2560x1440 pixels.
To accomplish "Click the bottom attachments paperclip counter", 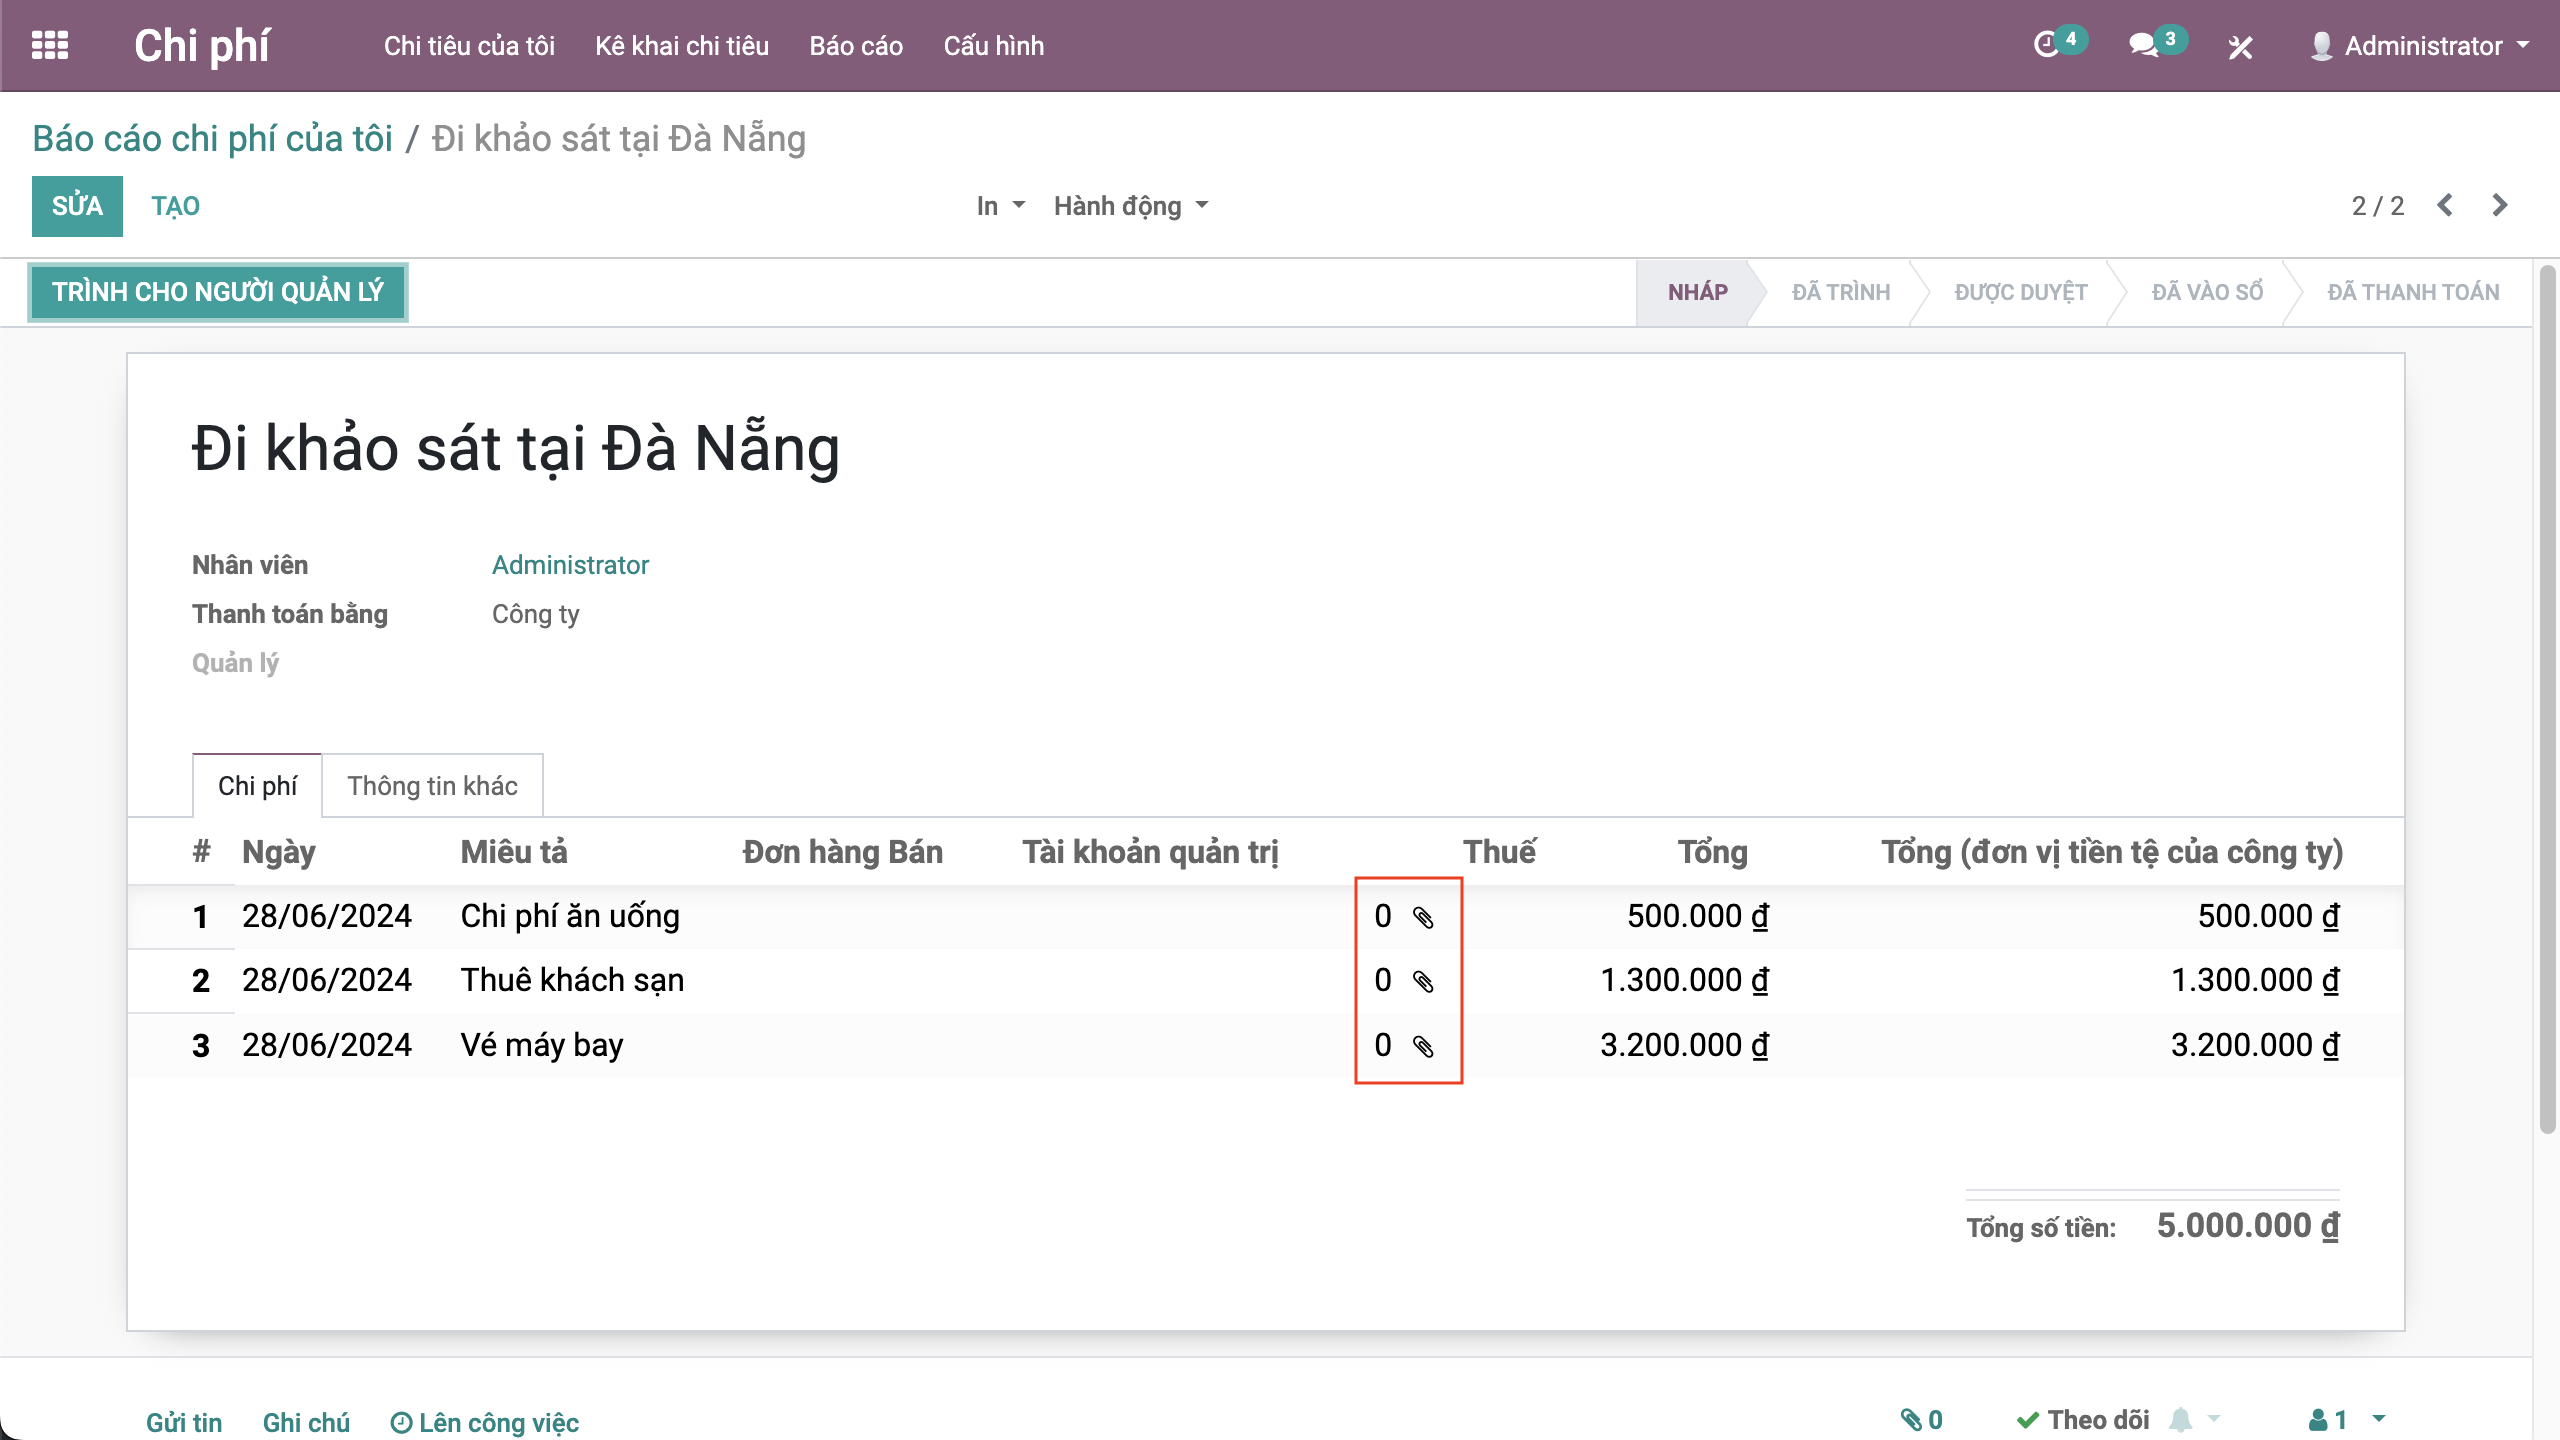I will click(1922, 1420).
